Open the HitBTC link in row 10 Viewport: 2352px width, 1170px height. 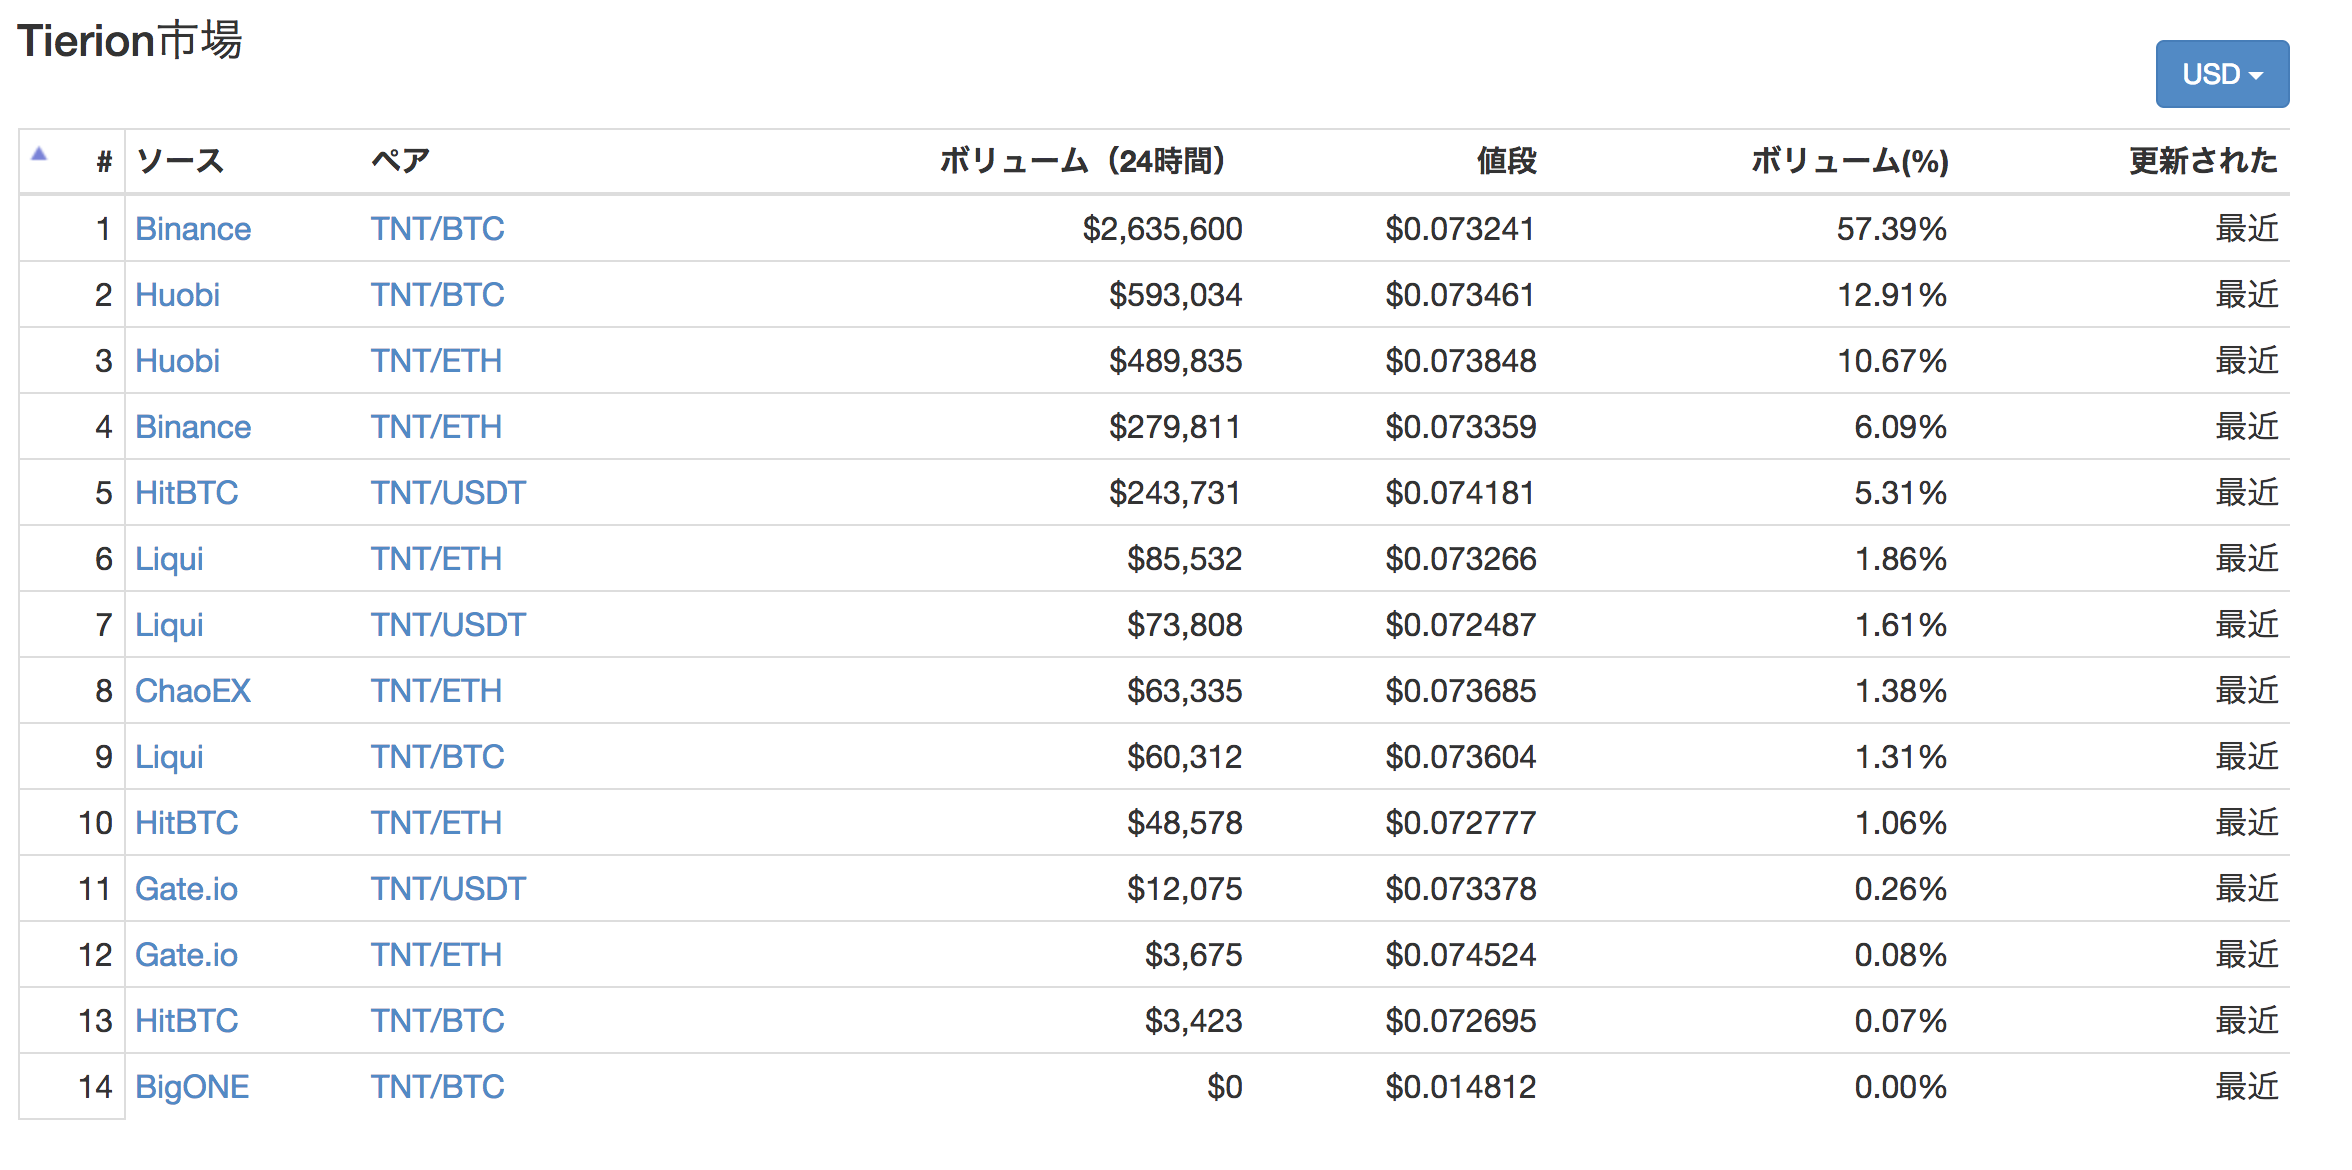[186, 823]
